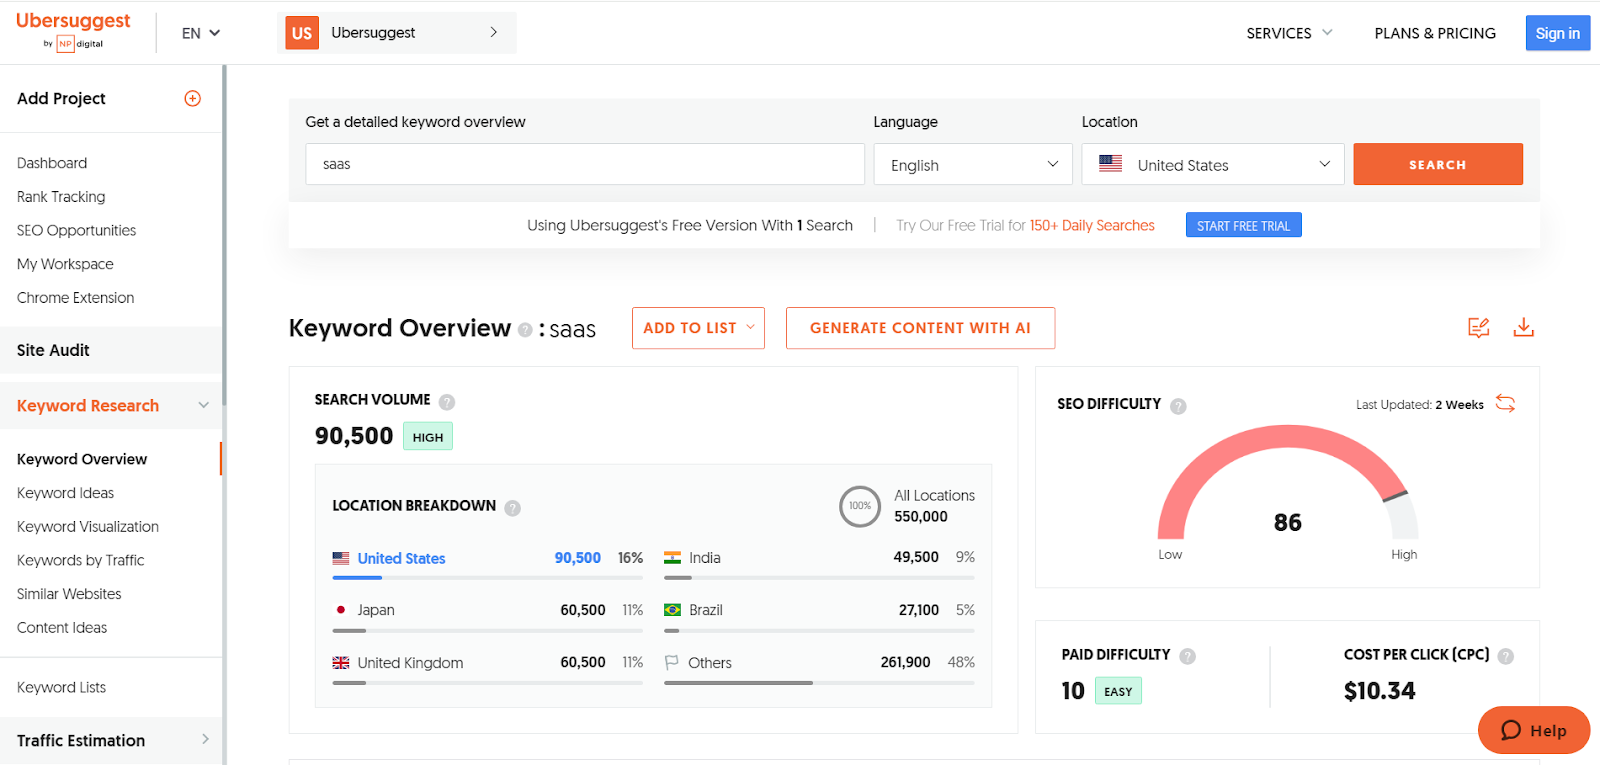Open the EN language dropdown
The height and width of the screenshot is (765, 1600).
click(x=200, y=33)
